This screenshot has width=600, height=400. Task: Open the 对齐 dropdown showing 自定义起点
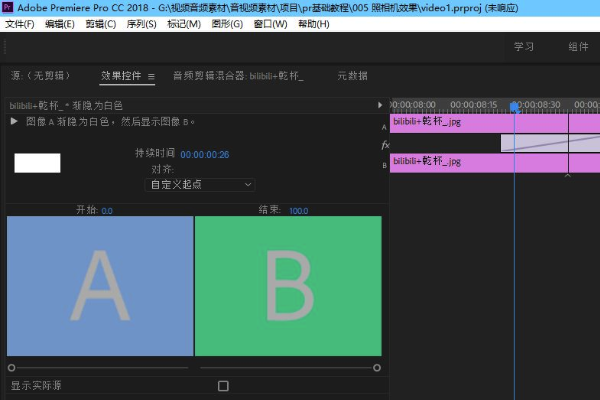click(x=200, y=185)
